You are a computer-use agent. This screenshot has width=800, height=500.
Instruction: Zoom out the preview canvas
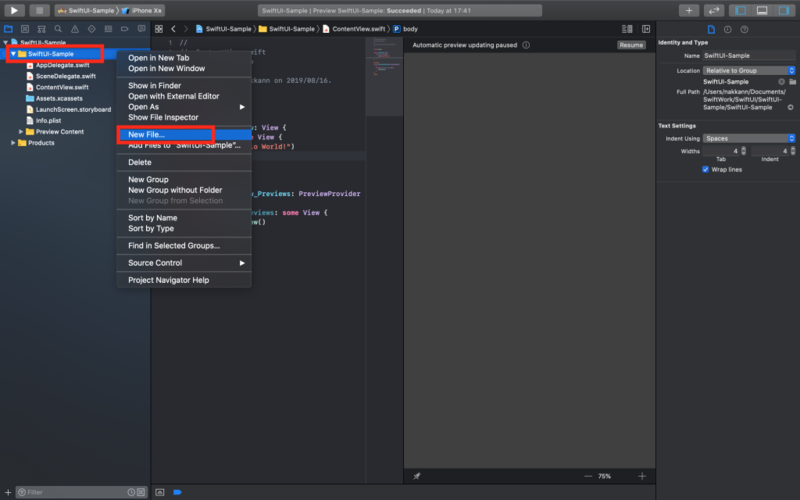[588, 476]
